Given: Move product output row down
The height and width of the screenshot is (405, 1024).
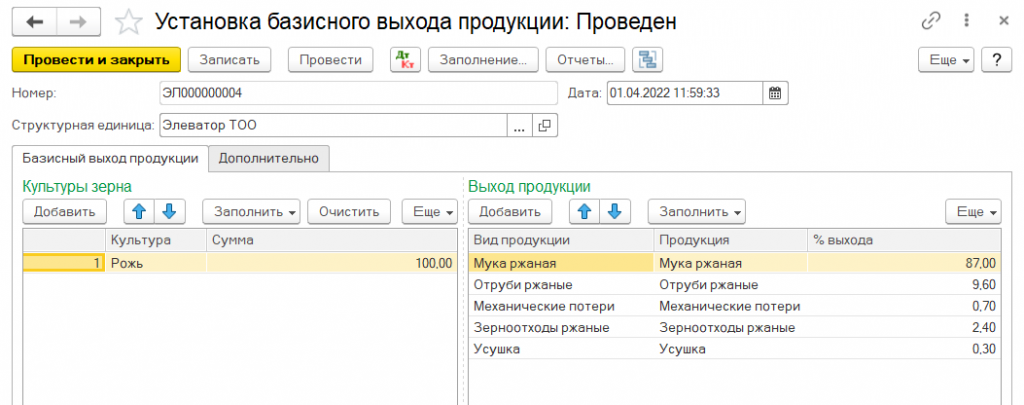Looking at the screenshot, I should 615,211.
